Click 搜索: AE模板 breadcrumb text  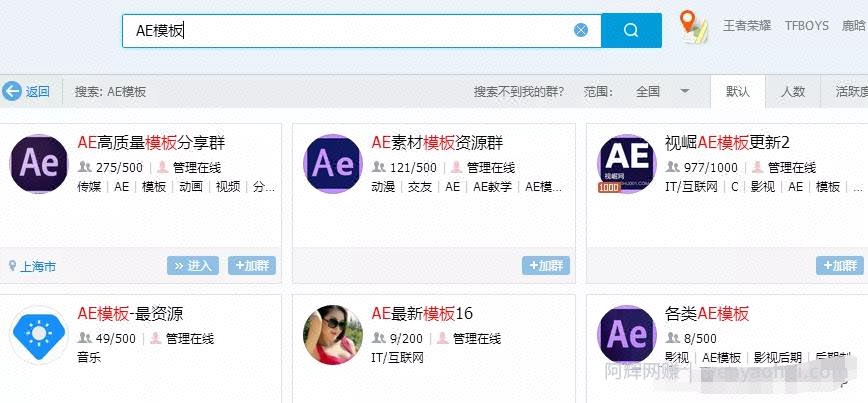tap(110, 92)
